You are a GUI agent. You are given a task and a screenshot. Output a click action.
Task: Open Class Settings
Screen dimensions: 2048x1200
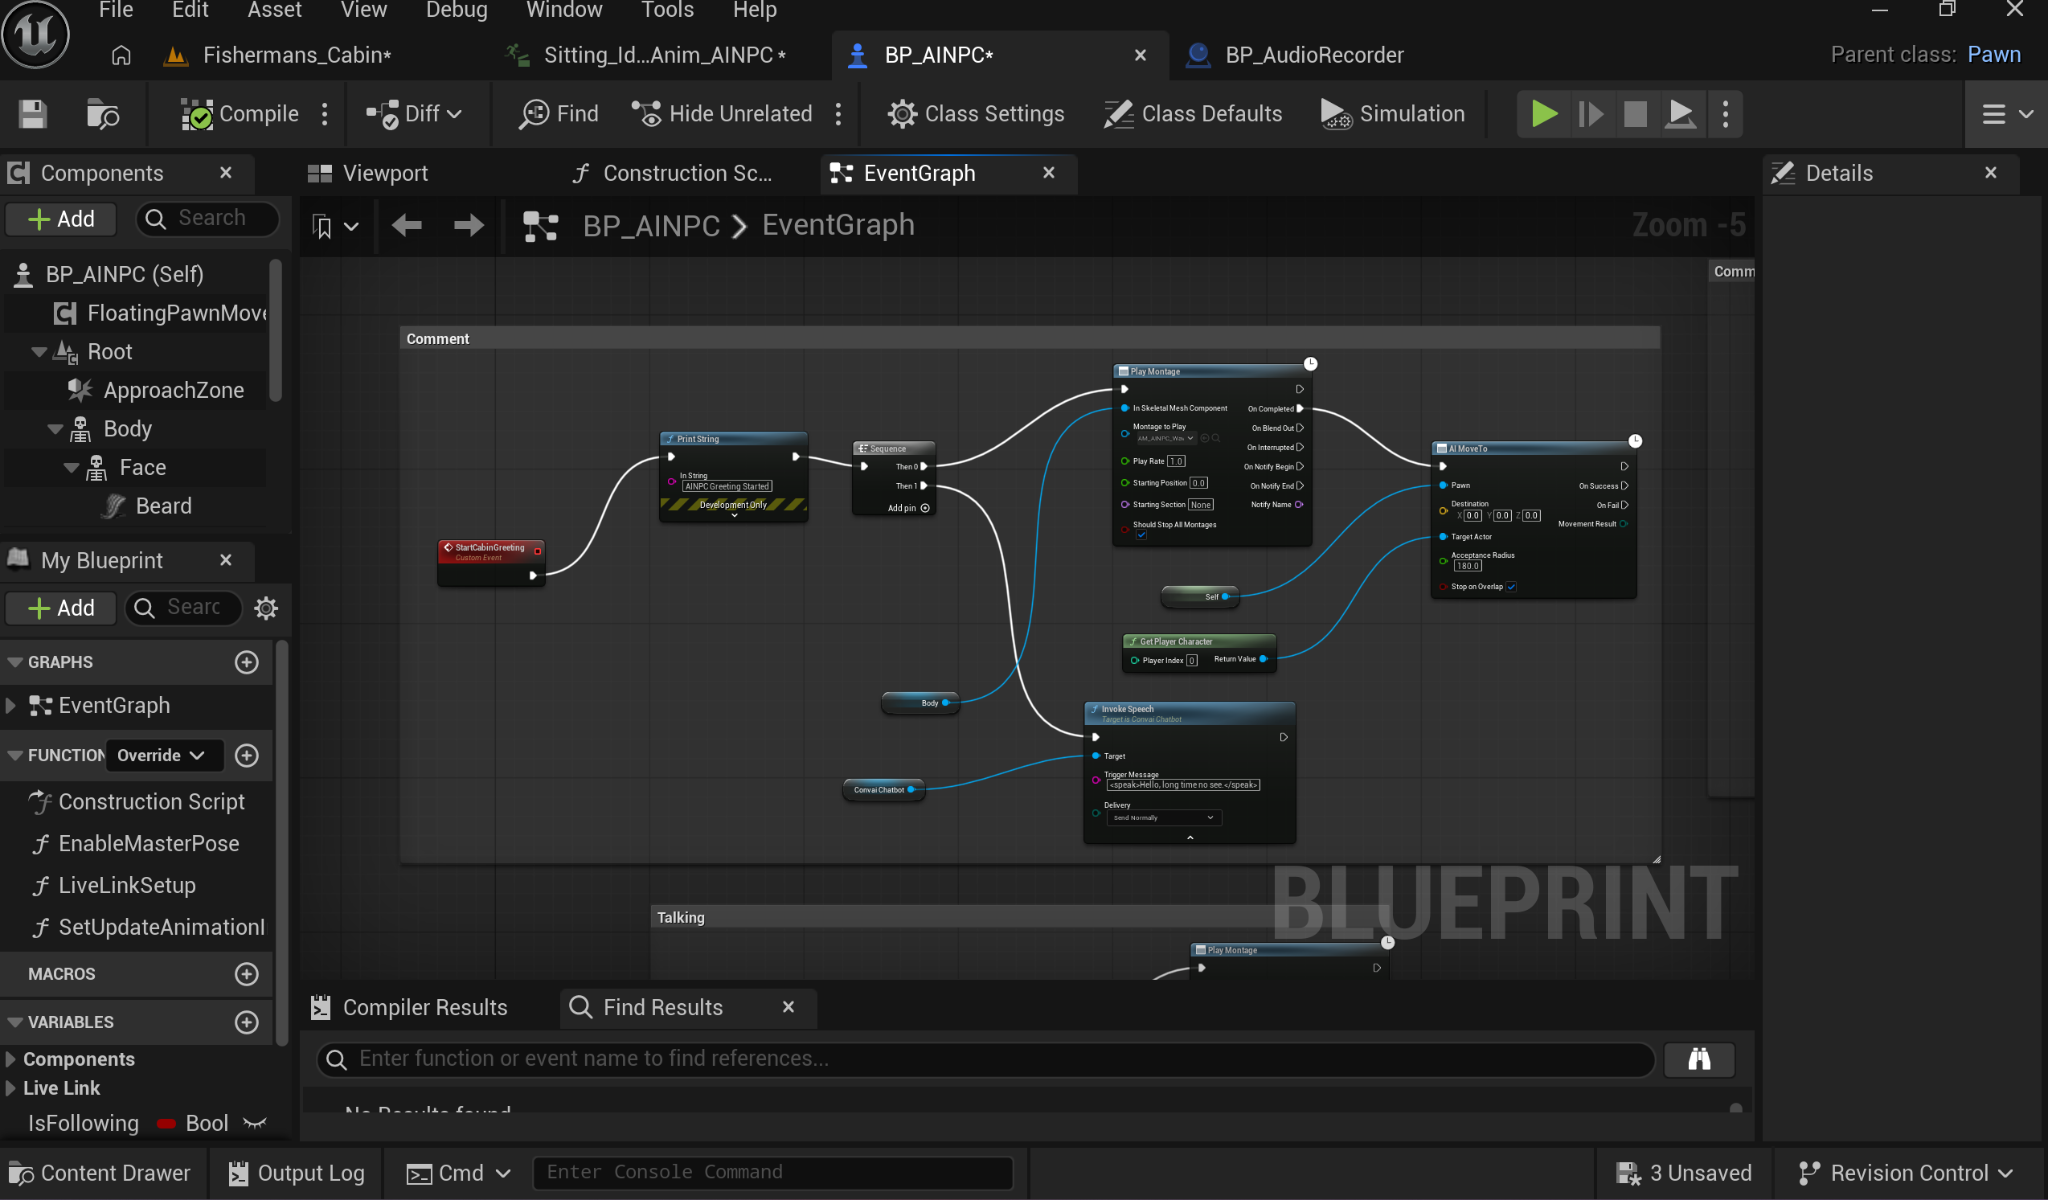[976, 114]
